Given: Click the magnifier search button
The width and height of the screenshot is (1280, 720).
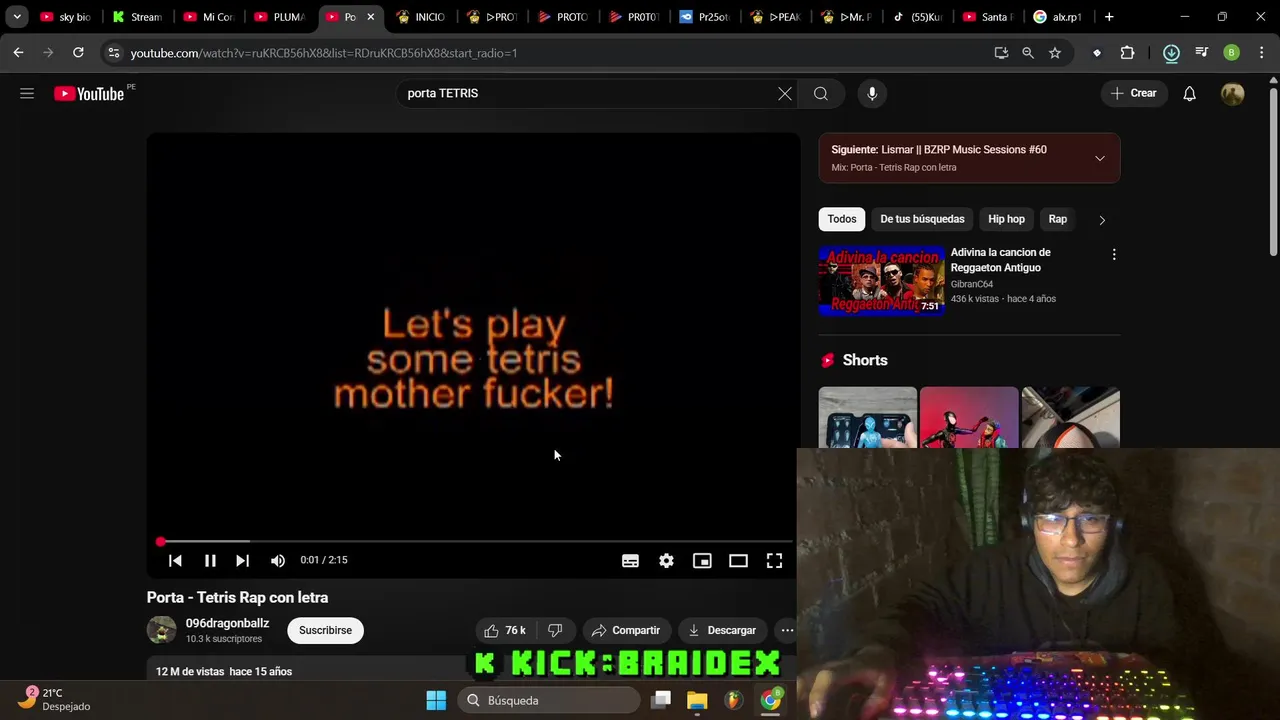Looking at the screenshot, I should point(821,93).
